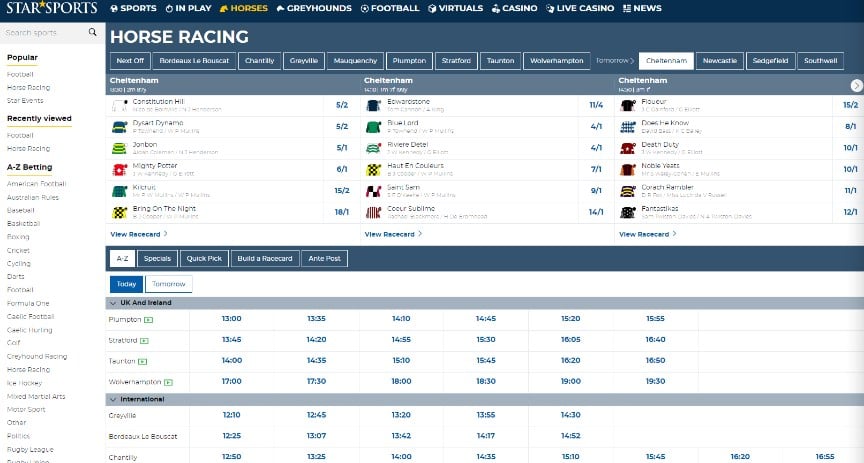Open Star Events in Popular list
864x463 pixels.
[x=25, y=101]
